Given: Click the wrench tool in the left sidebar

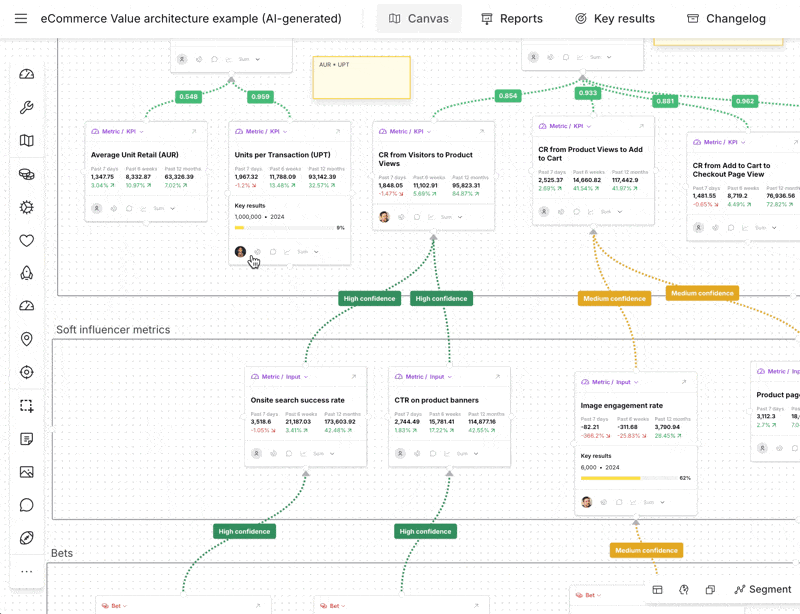Looking at the screenshot, I should pyautogui.click(x=27, y=108).
